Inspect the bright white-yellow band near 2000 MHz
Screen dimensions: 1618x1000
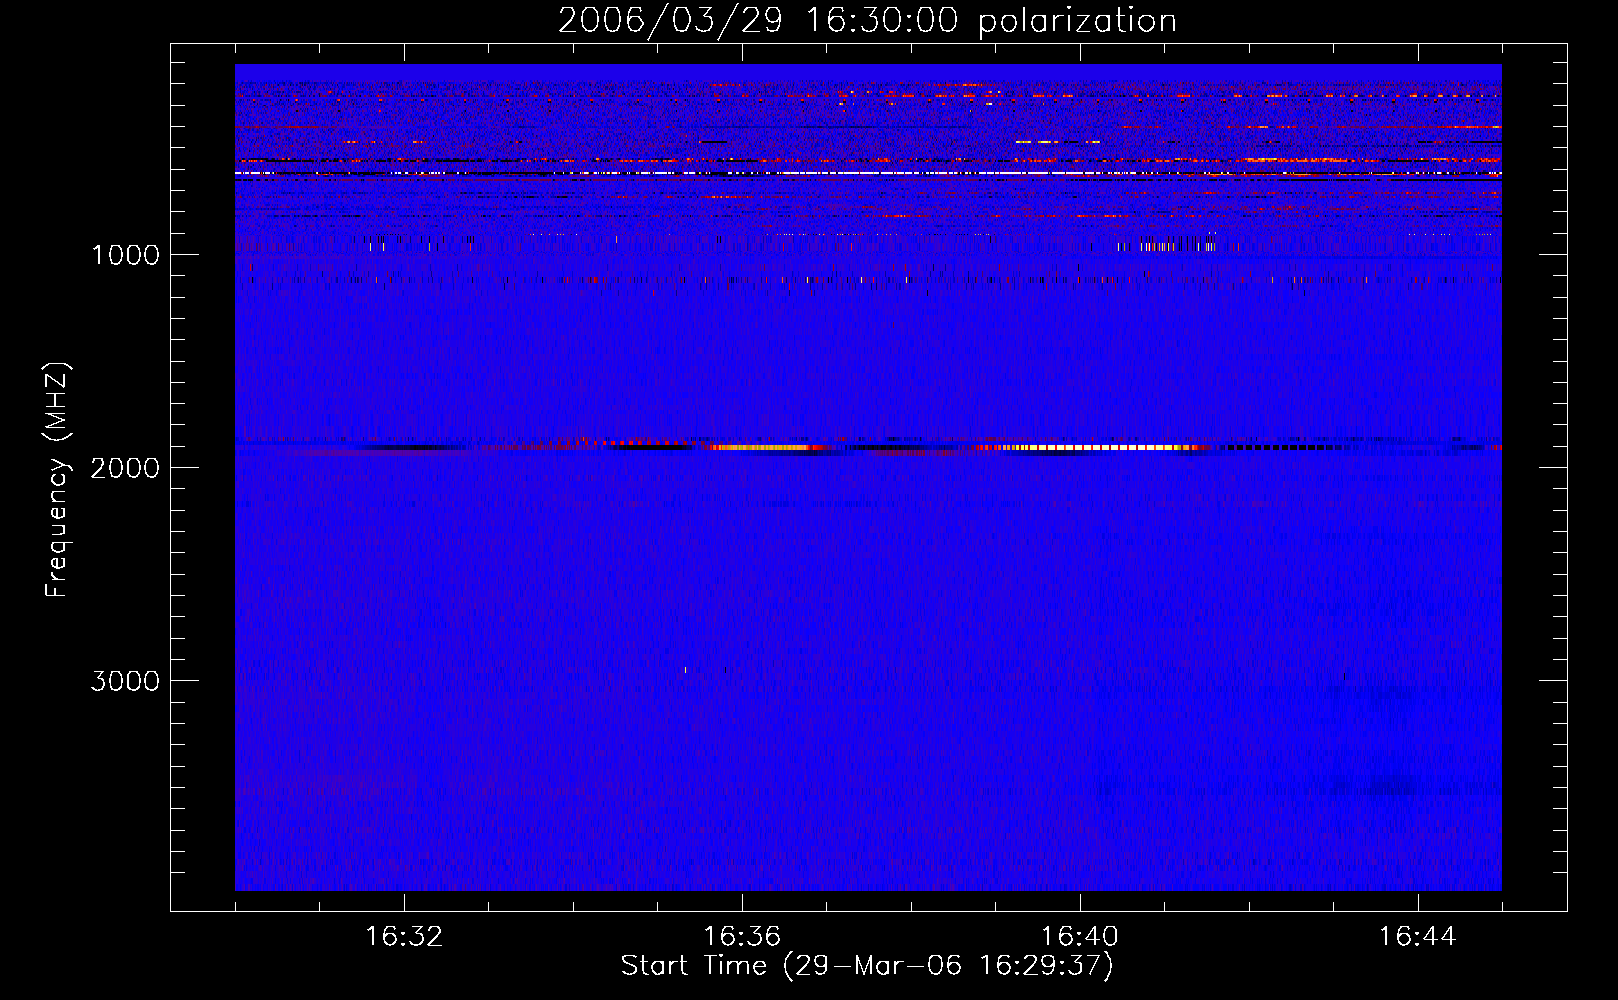pyautogui.click(x=1095, y=448)
